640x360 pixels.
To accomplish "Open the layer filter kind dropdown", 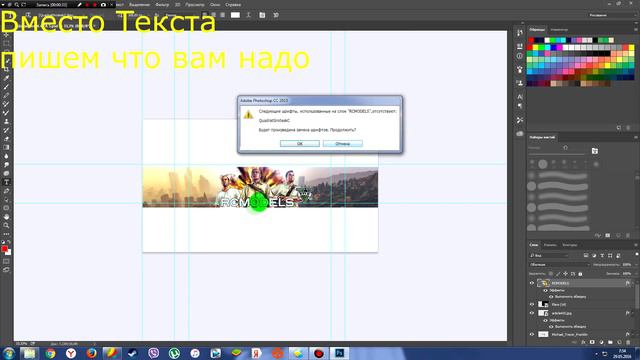I will coord(549,256).
